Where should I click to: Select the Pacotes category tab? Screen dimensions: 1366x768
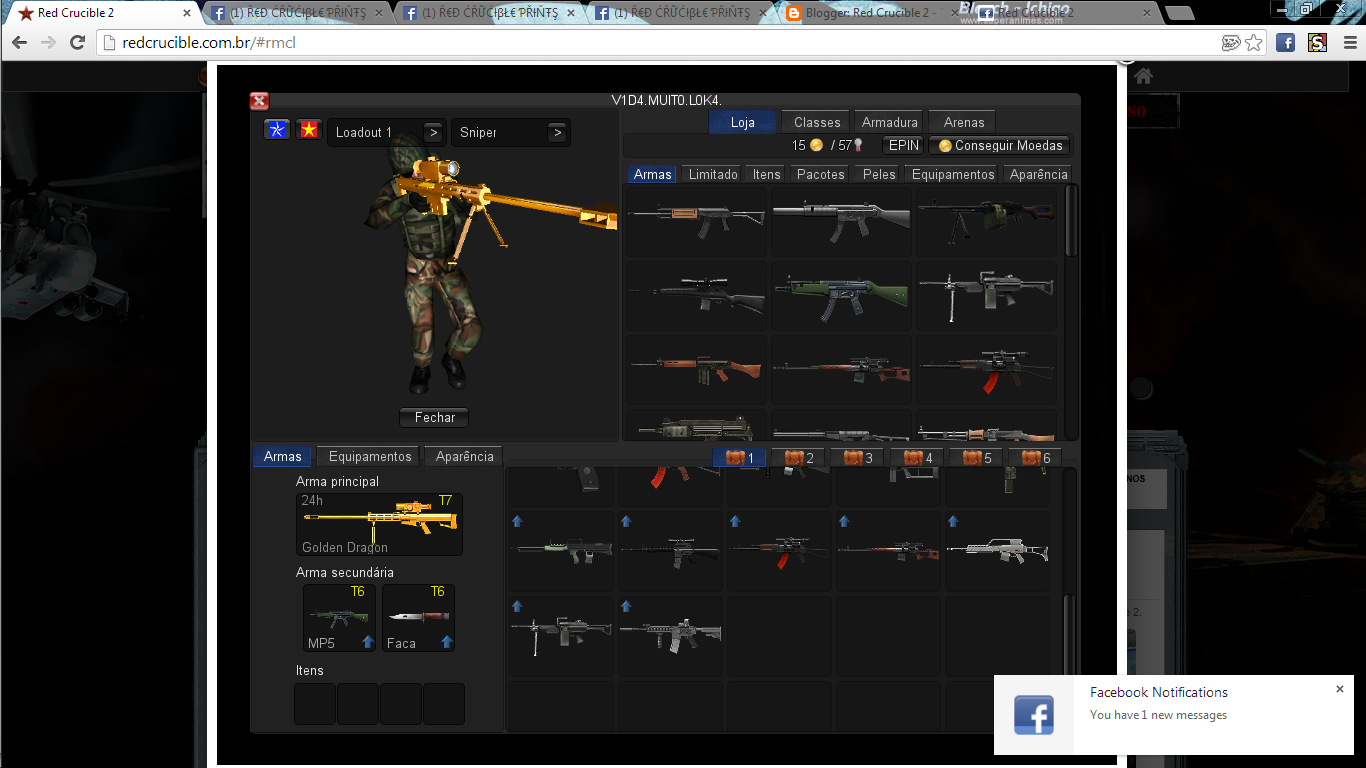click(821, 174)
